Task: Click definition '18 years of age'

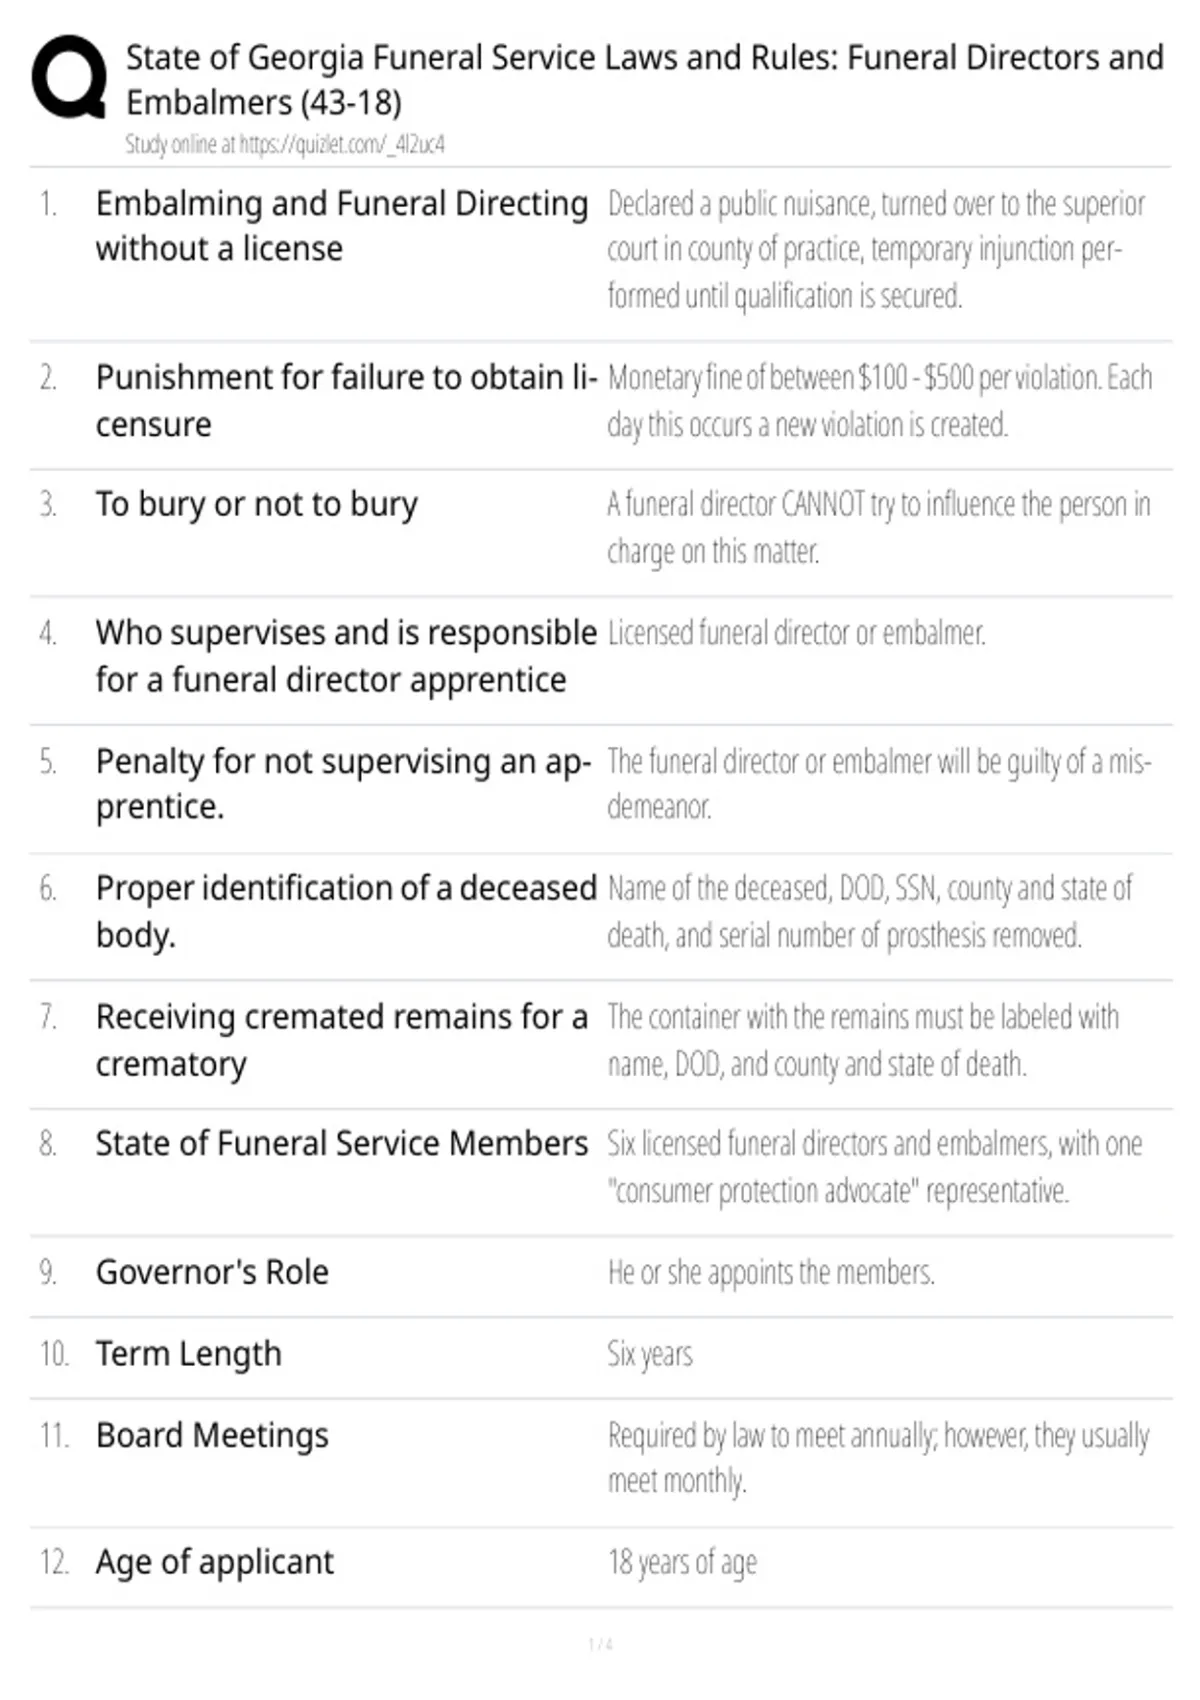Action: 682,1562
